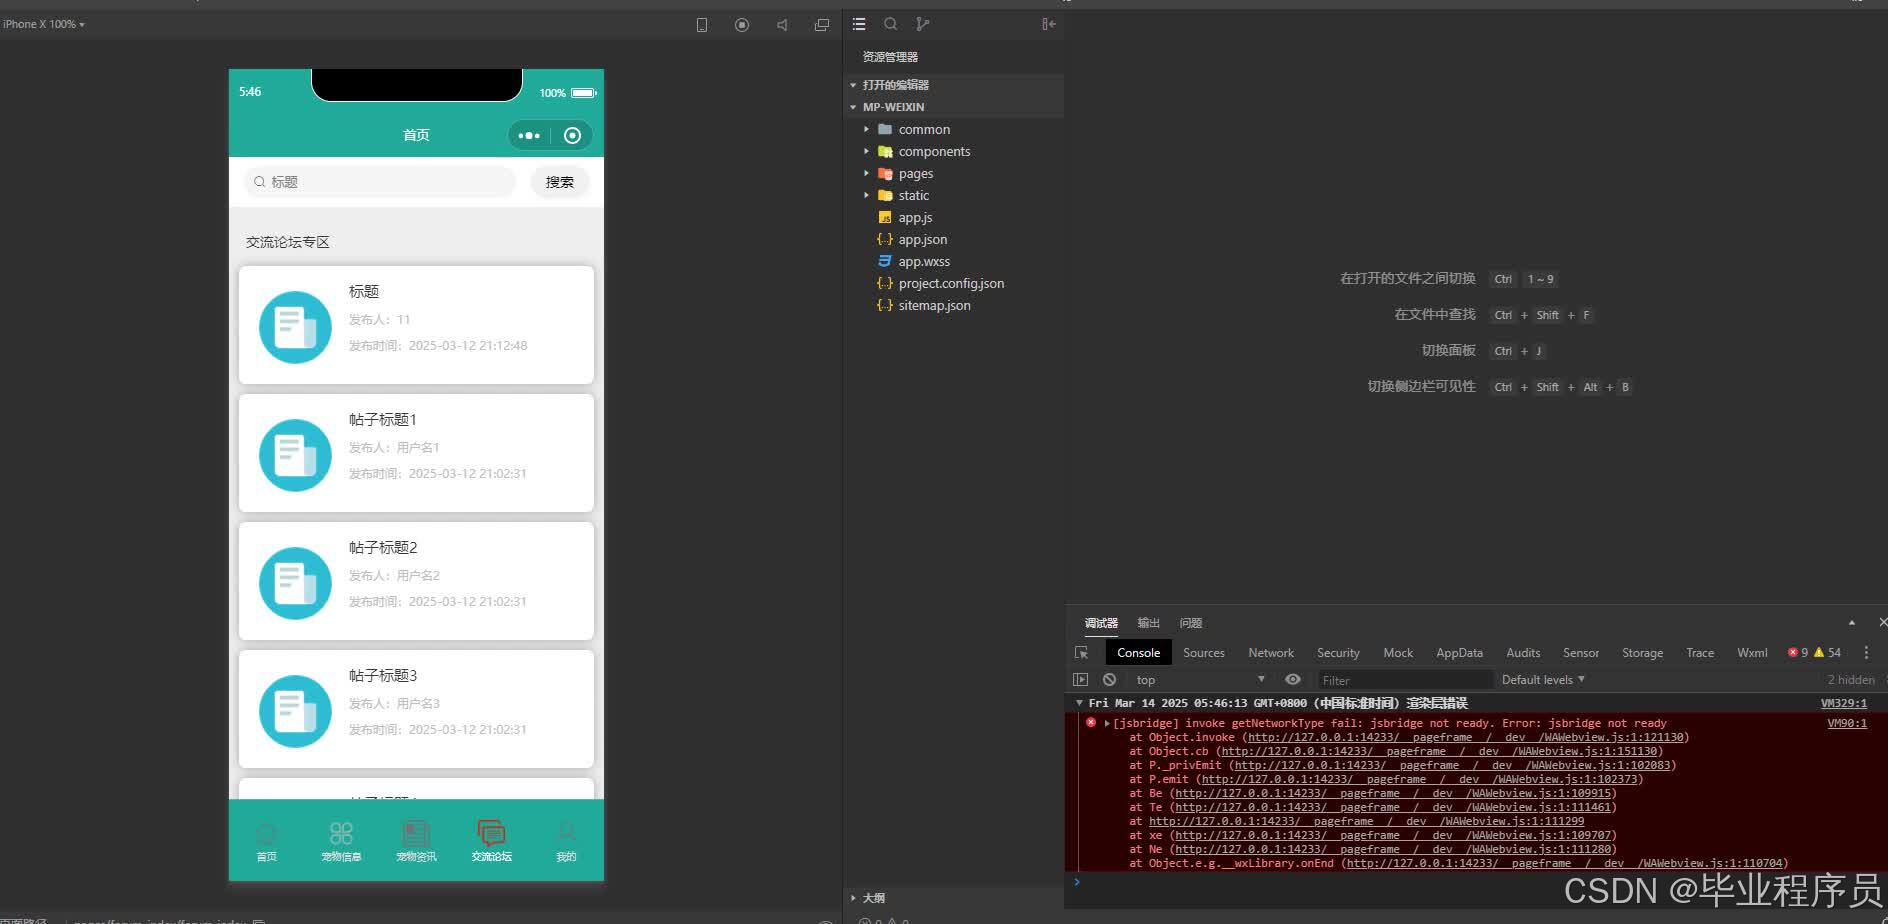
Task: Select the Console devtools tab
Action: coord(1138,652)
